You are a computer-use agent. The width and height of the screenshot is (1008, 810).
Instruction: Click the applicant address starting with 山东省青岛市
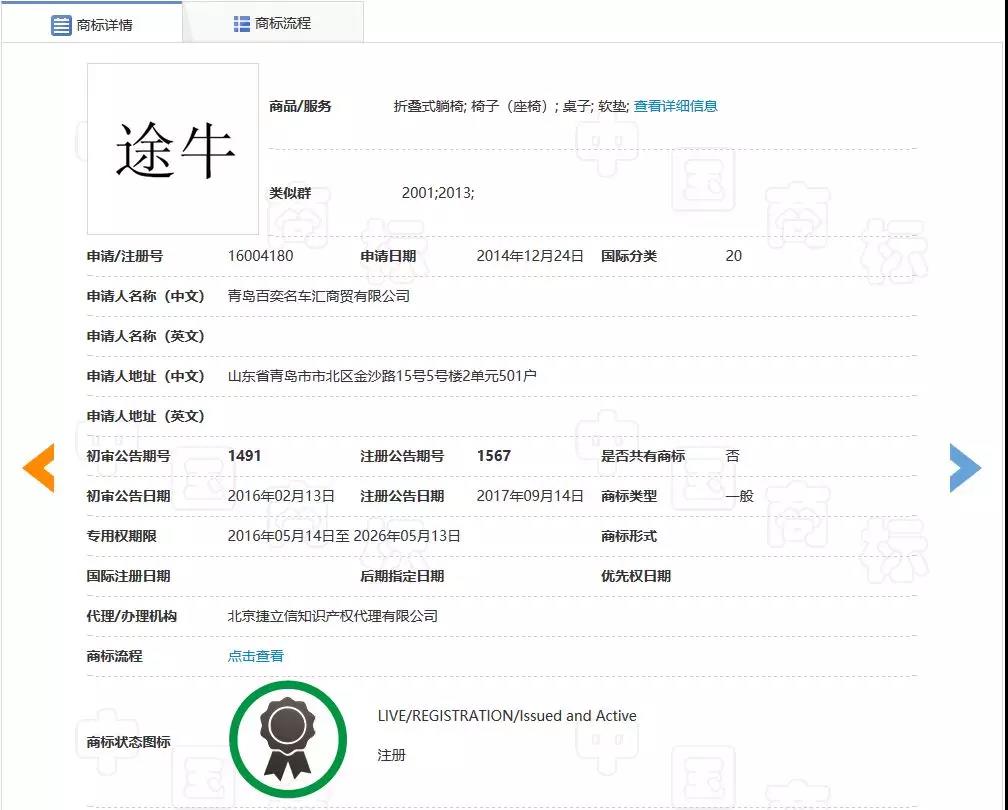[x=382, y=376]
